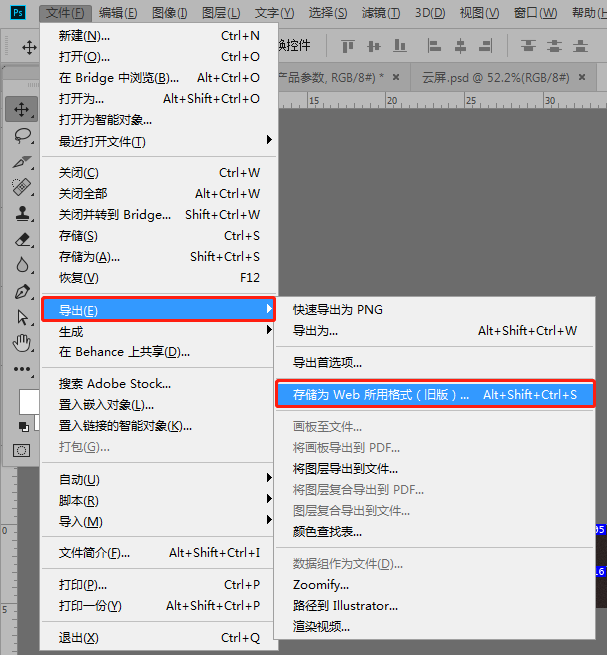Choose 颜色查找表... submenu item
Viewport: 607px width, 655px height.
(x=434, y=532)
